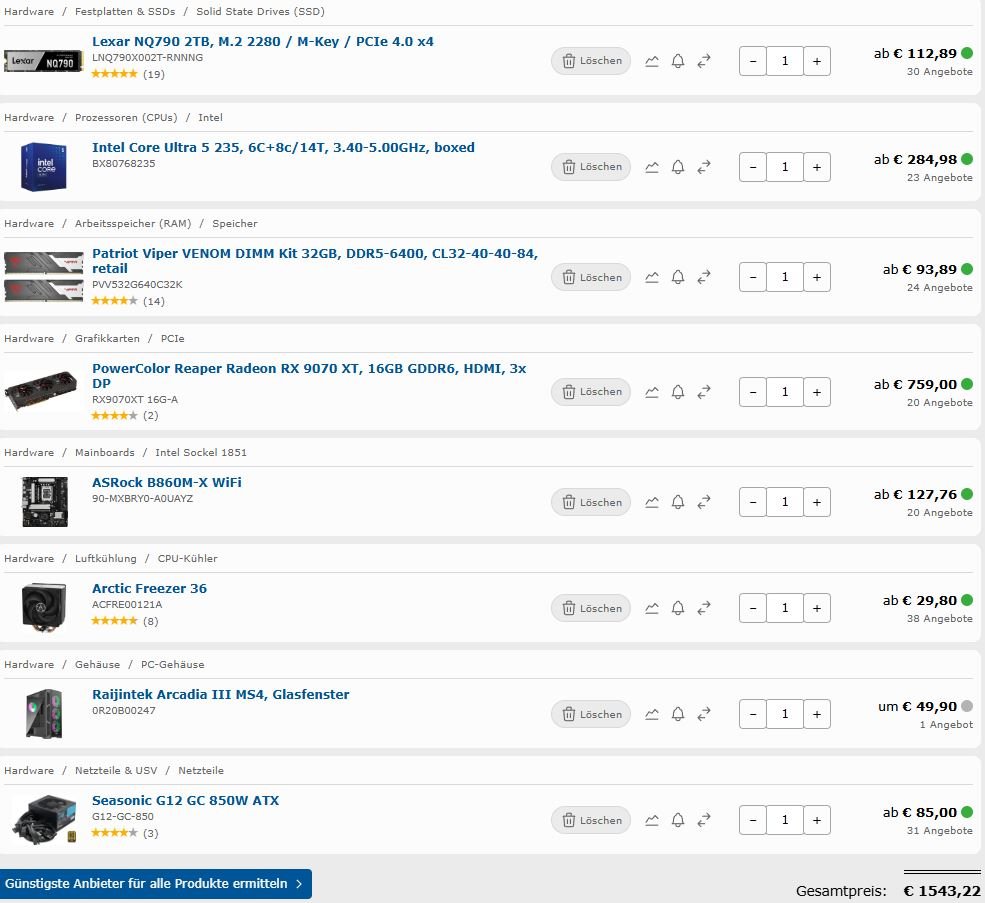Decrease quantity of Intel Core Ultra 5 235
Image resolution: width=985 pixels, height=903 pixels.
(753, 167)
